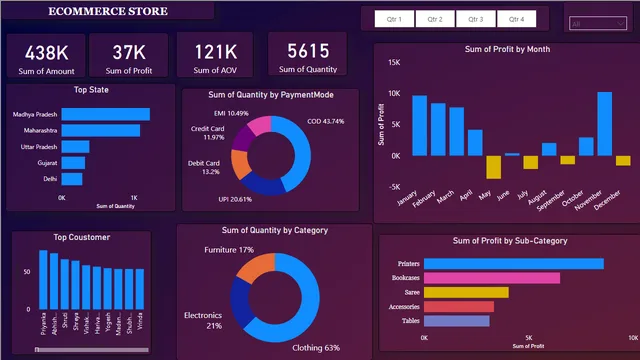Image resolution: width=640 pixels, height=360 pixels.
Task: Click the yellow Saree bar
Action: pyautogui.click(x=467, y=292)
